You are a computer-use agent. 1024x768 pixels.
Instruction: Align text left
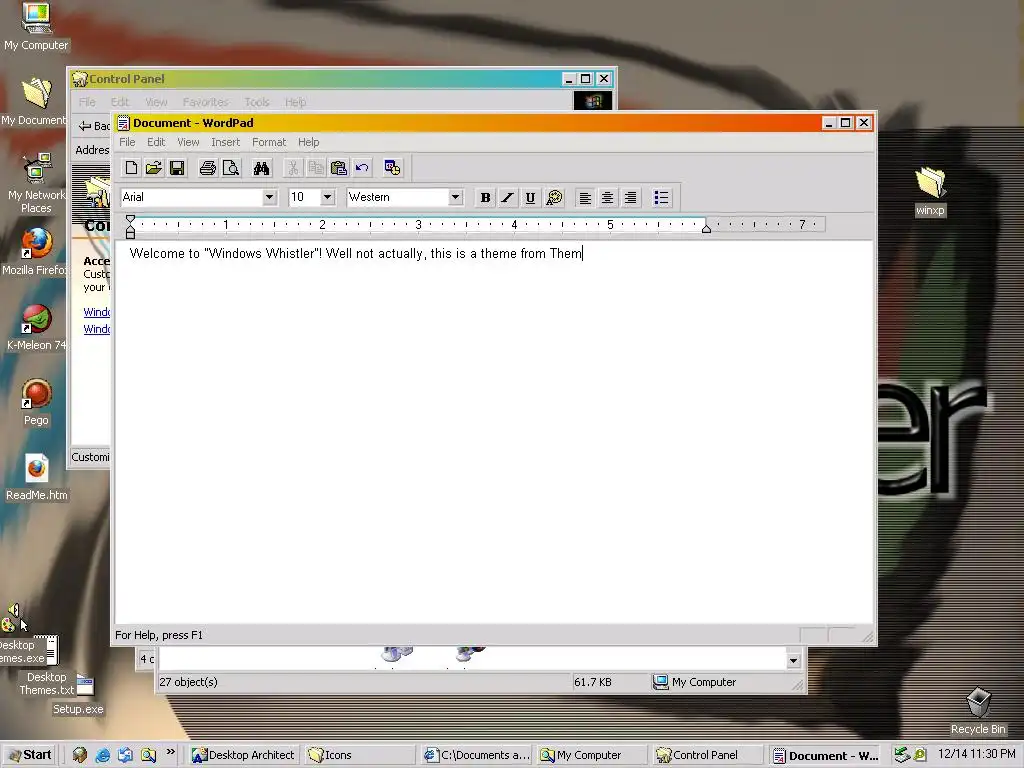click(x=585, y=197)
